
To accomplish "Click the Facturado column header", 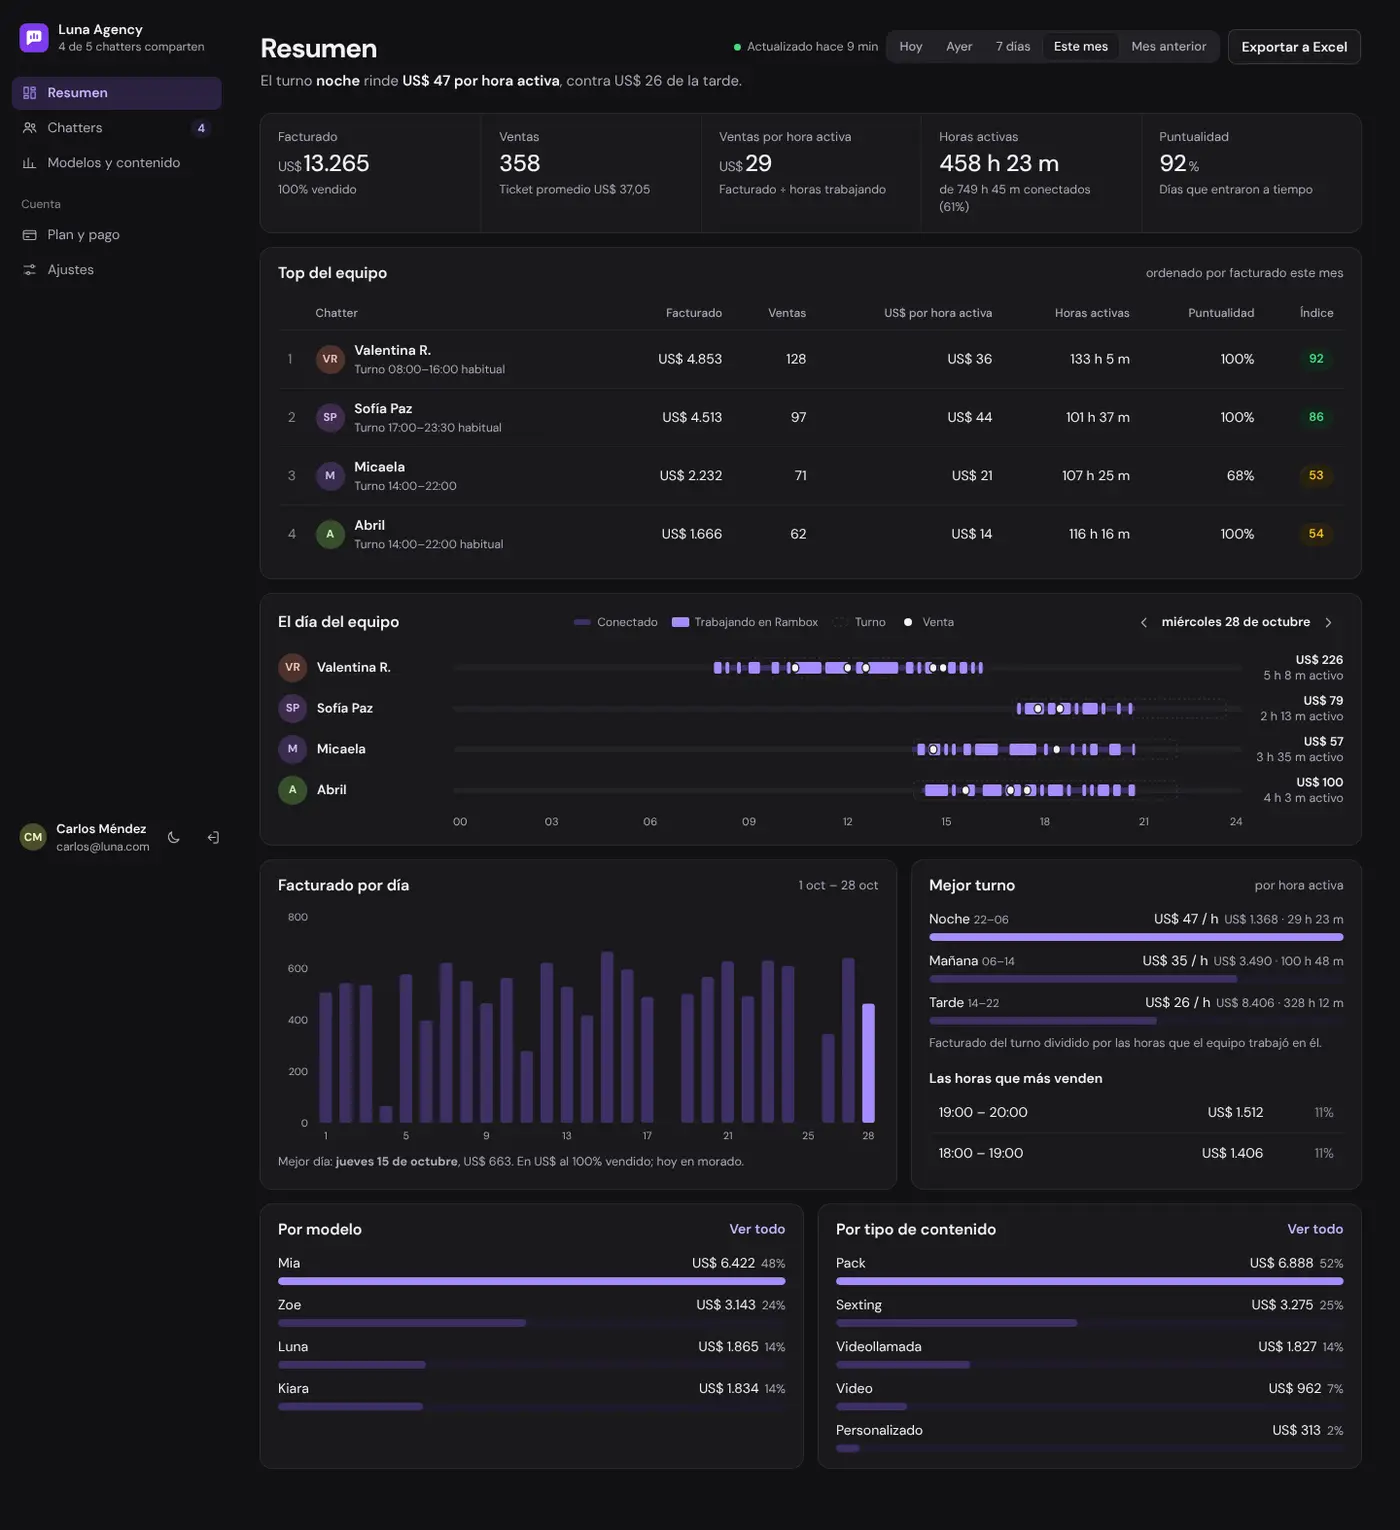I will [x=694, y=313].
